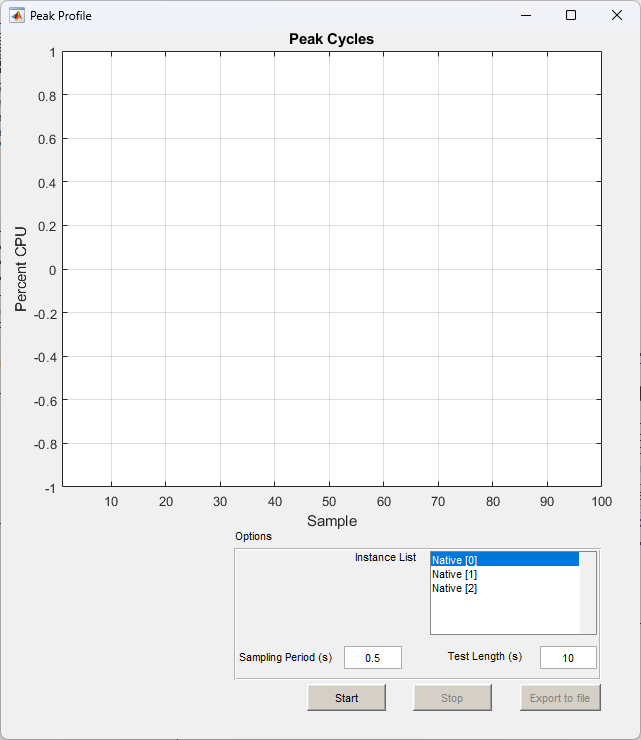This screenshot has width=641, height=740.
Task: Click the Instance List label
Action: tap(385, 557)
